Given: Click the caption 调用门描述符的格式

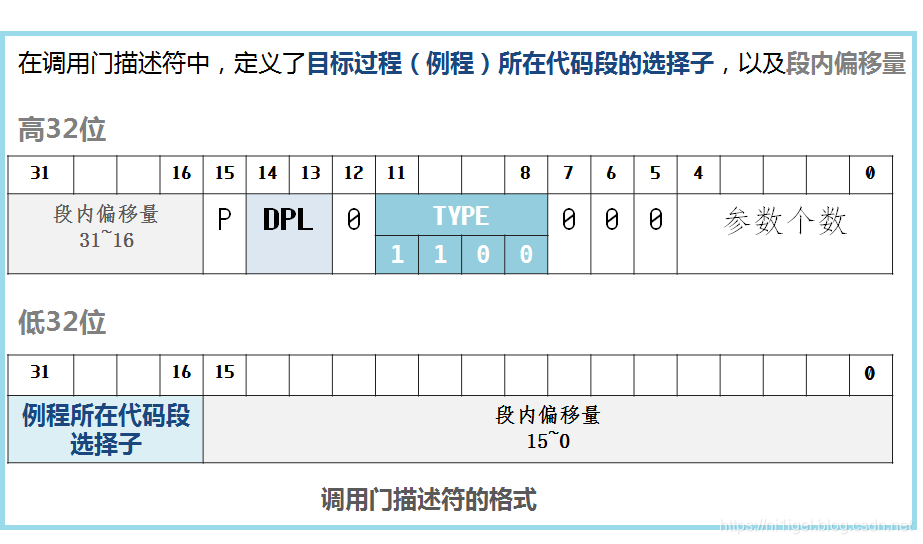Looking at the screenshot, I should 429,499.
